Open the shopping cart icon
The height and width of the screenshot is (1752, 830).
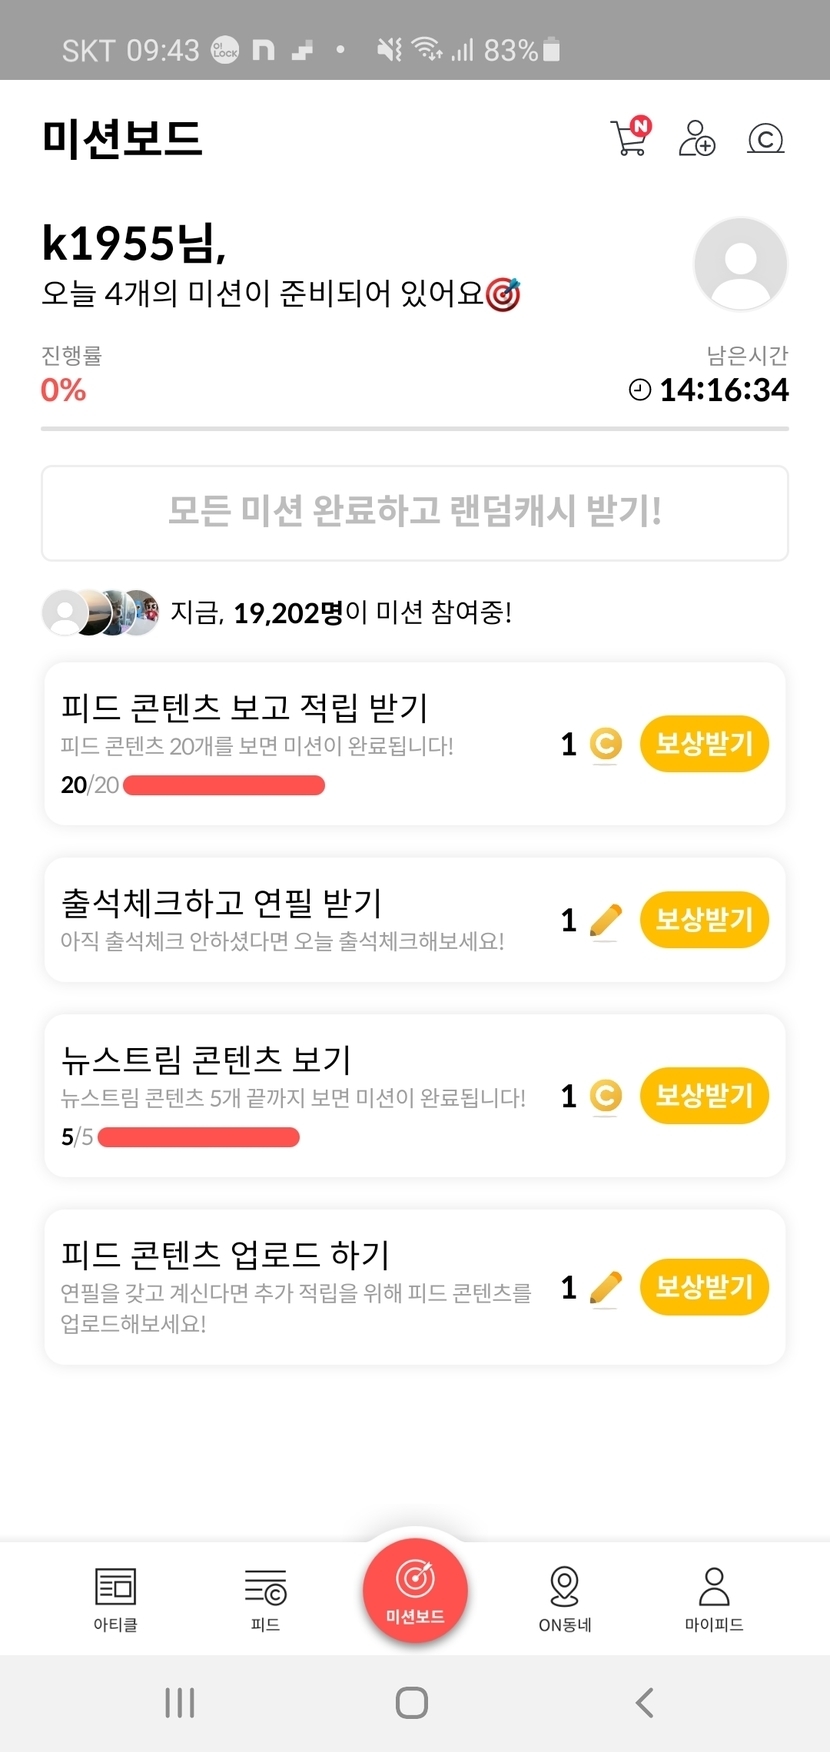point(630,137)
